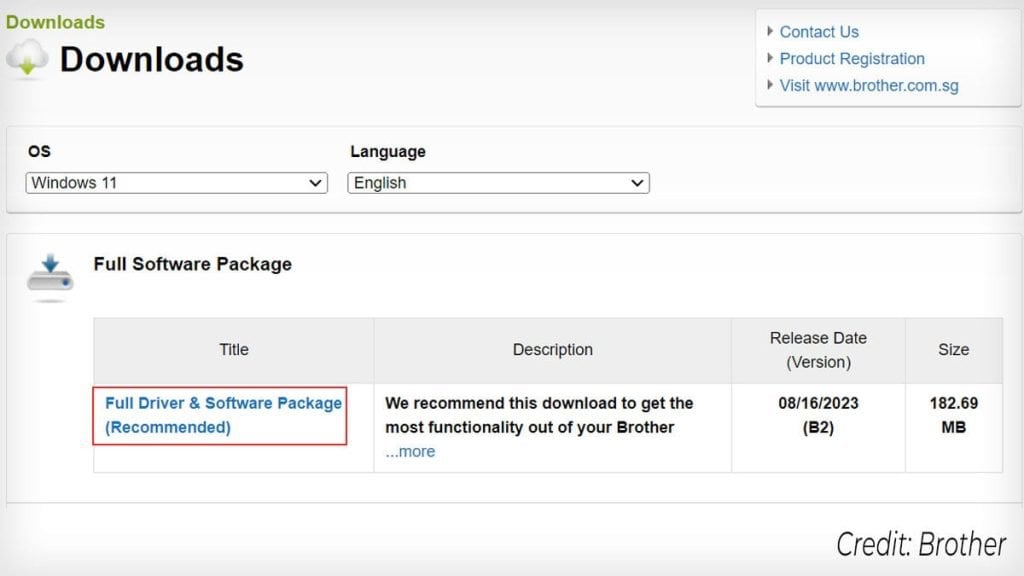
Task: Open the Contact Us link
Action: click(819, 32)
